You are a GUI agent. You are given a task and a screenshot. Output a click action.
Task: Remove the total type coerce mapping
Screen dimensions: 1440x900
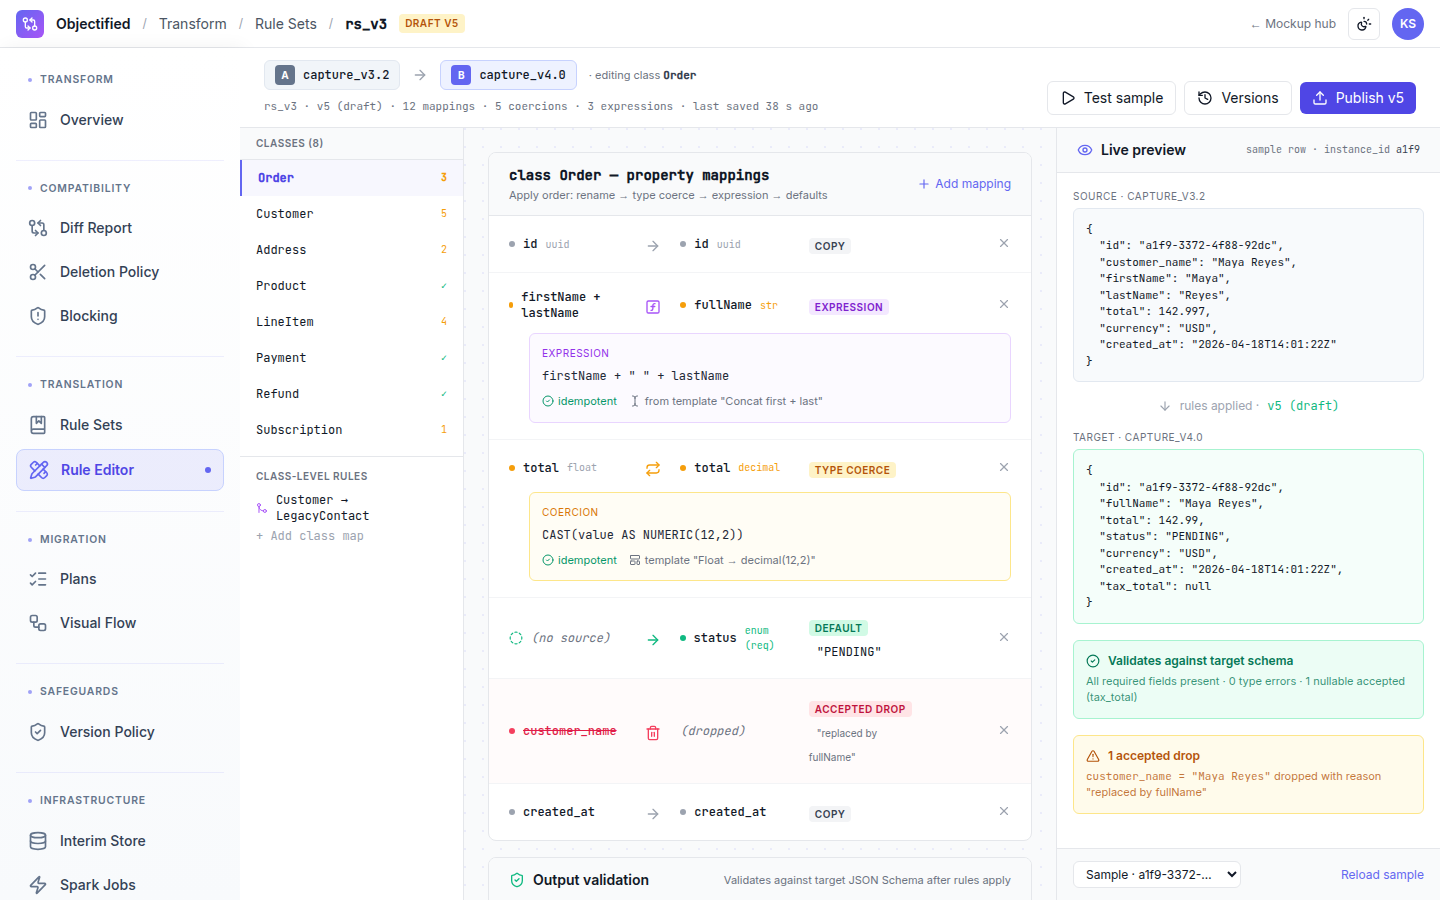coord(1004,468)
